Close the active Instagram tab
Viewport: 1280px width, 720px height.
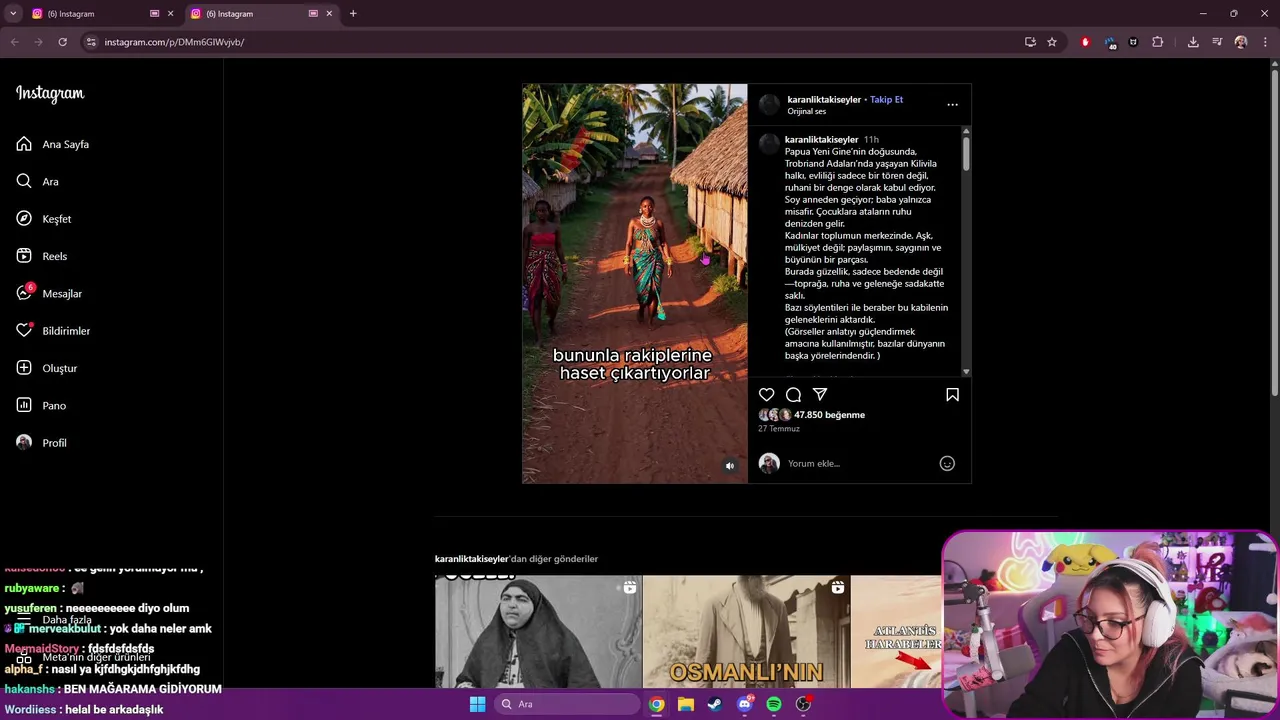329,14
